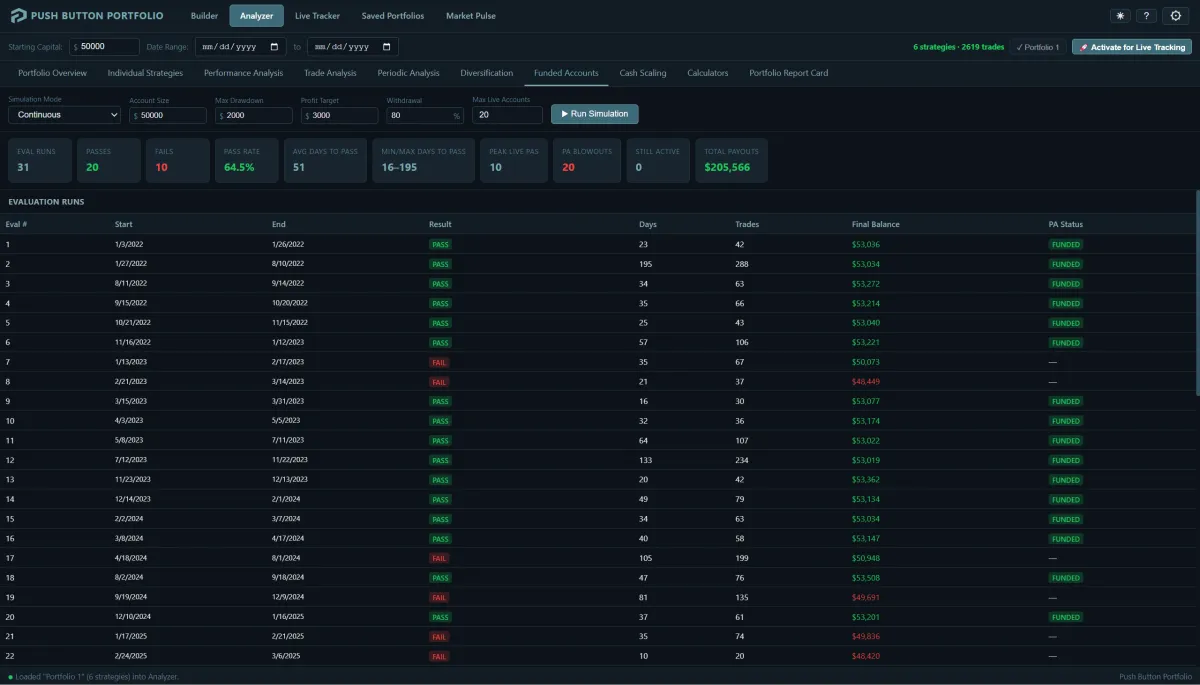
Task: Click the Max Live Accounts field
Action: tap(507, 115)
